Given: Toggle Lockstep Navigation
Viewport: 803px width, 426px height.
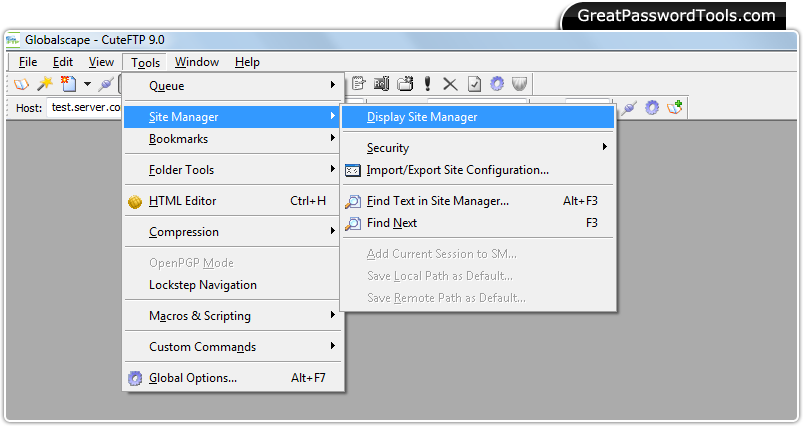Looking at the screenshot, I should coord(233,285).
